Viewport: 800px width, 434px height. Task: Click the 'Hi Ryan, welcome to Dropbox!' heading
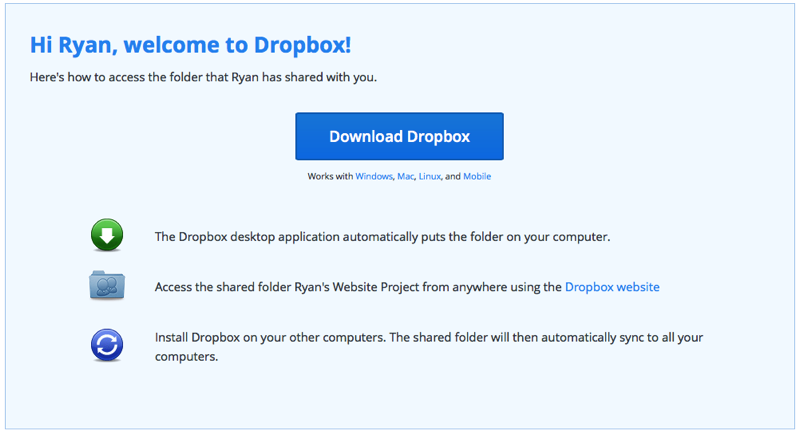click(x=190, y=45)
